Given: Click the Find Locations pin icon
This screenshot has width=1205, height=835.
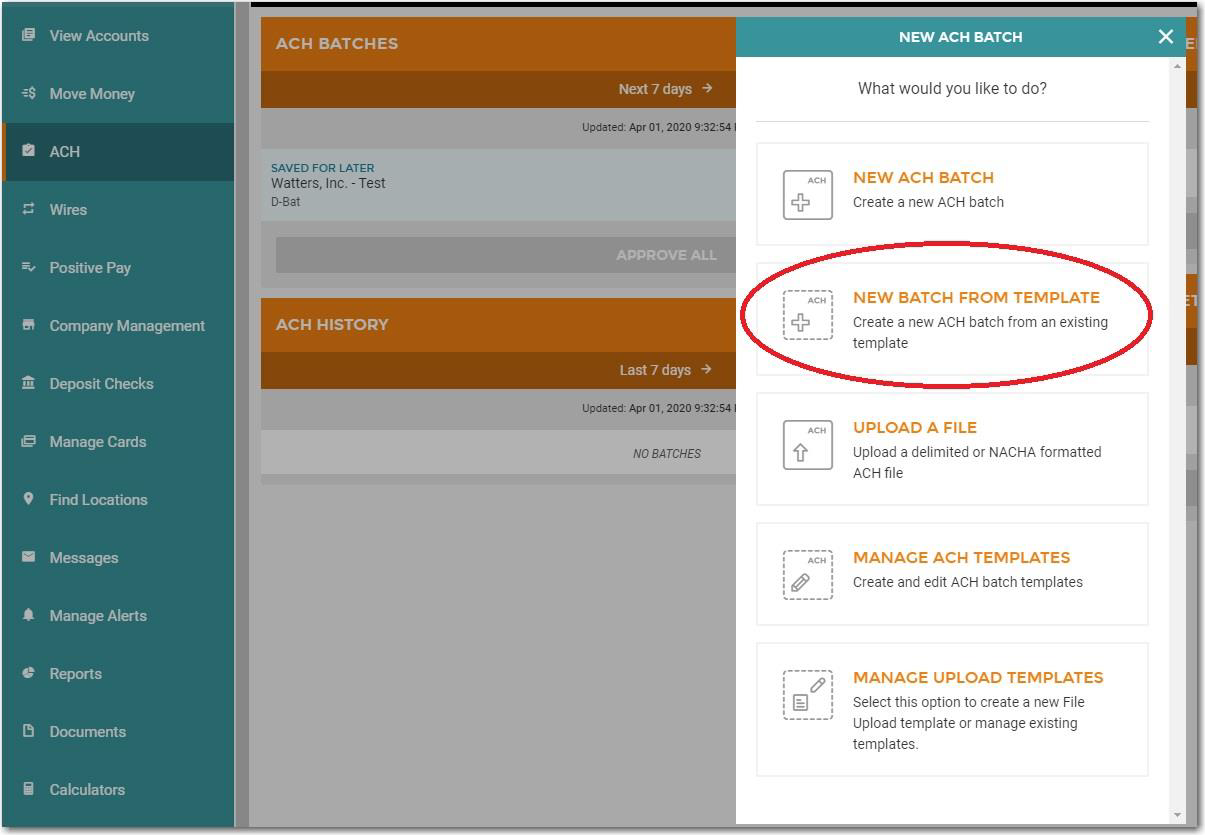Looking at the screenshot, I should (28, 499).
